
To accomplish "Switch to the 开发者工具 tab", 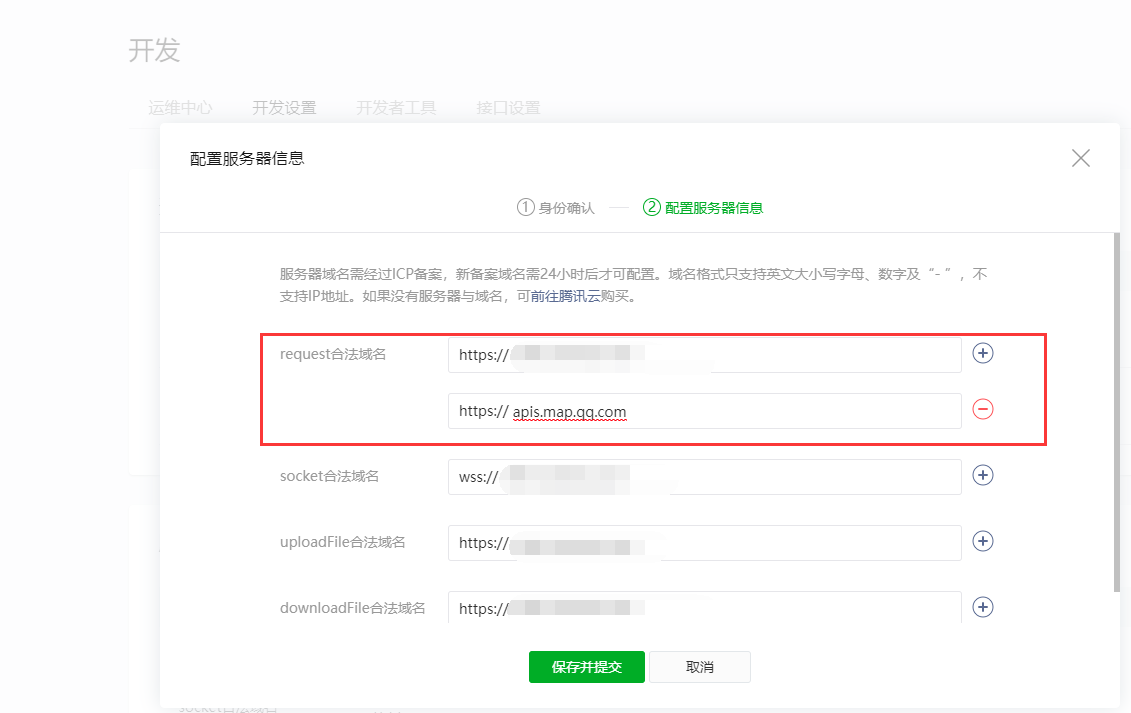I will click(396, 108).
